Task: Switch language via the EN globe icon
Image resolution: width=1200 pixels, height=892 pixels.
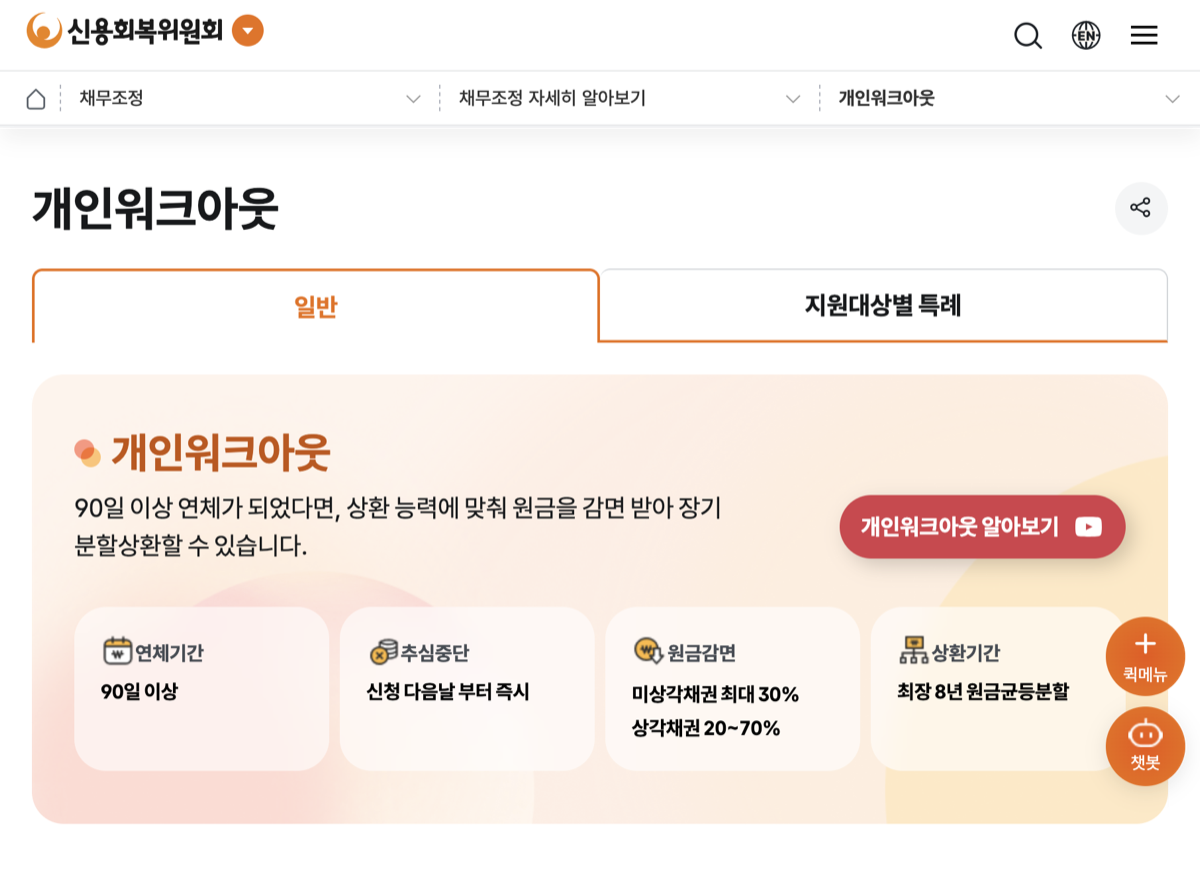Action: pos(1086,36)
